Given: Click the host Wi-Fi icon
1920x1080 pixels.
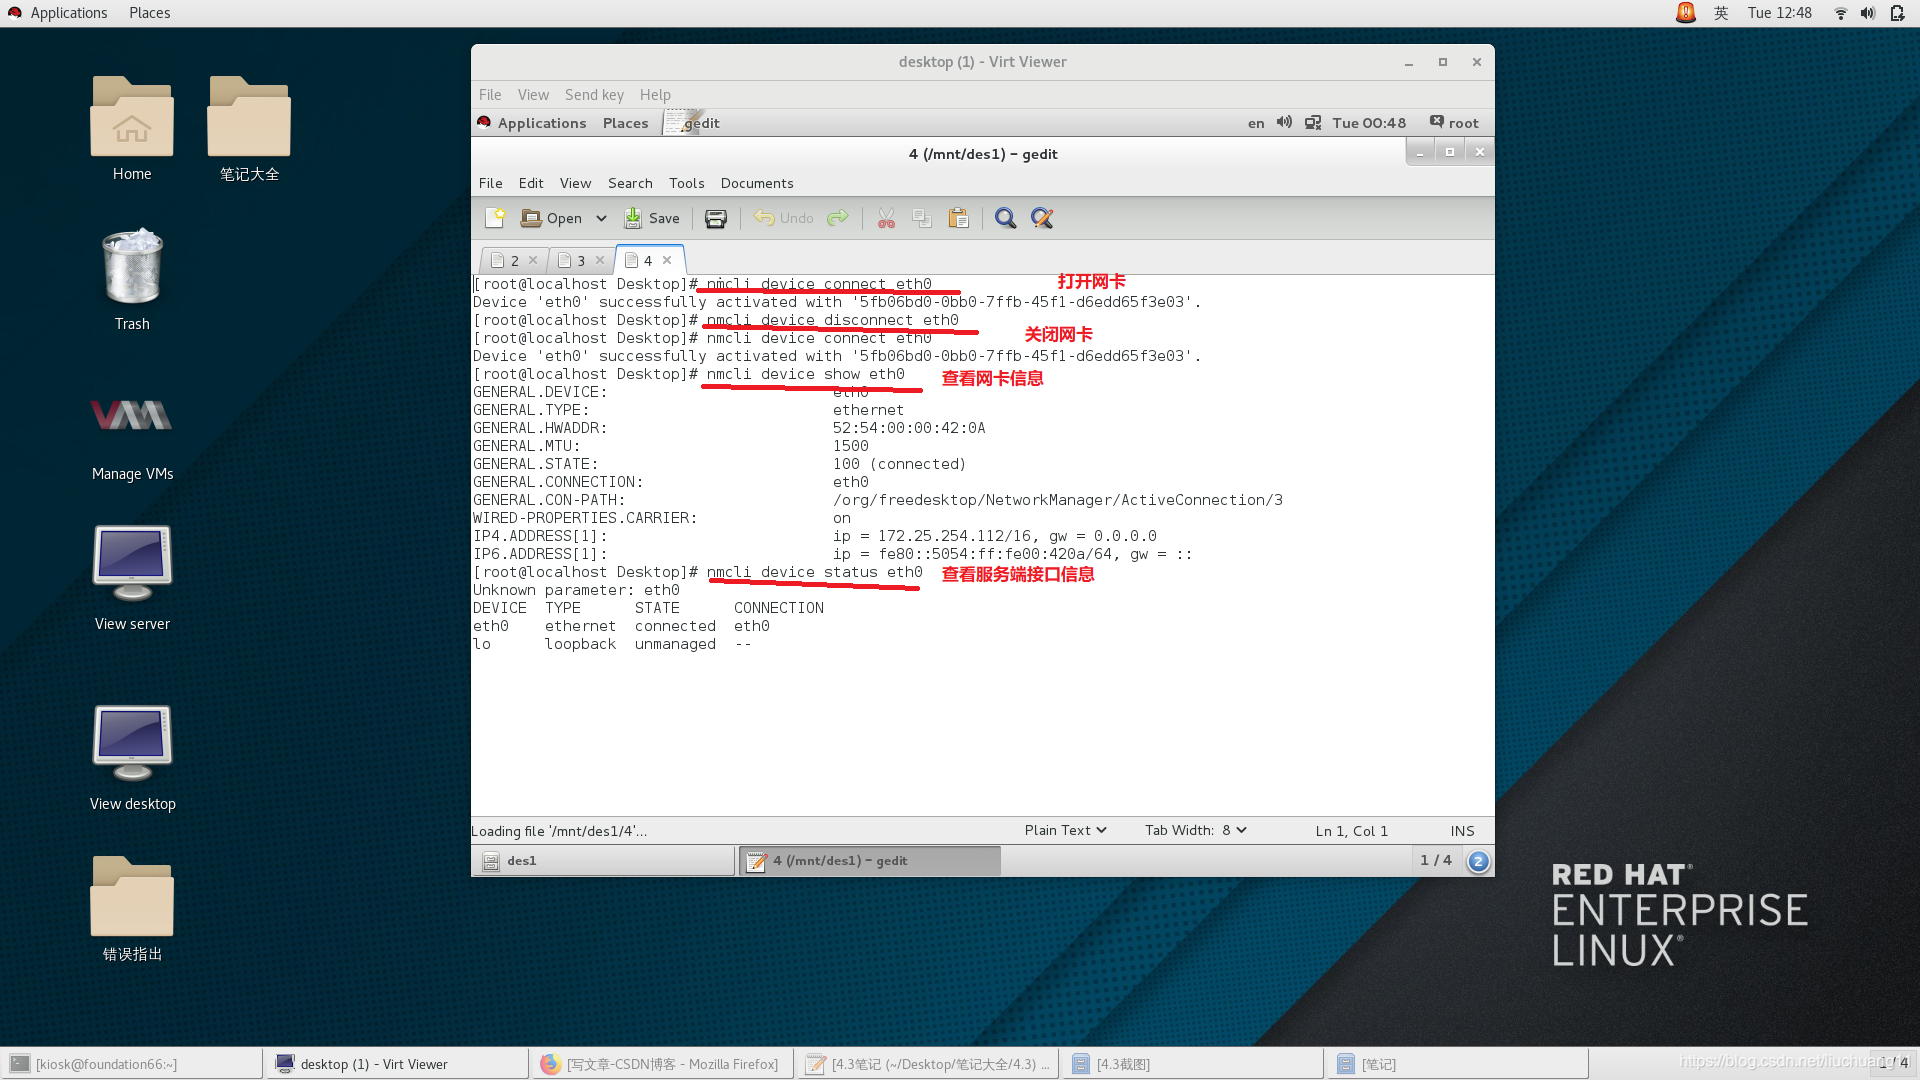Looking at the screenshot, I should 1840,13.
